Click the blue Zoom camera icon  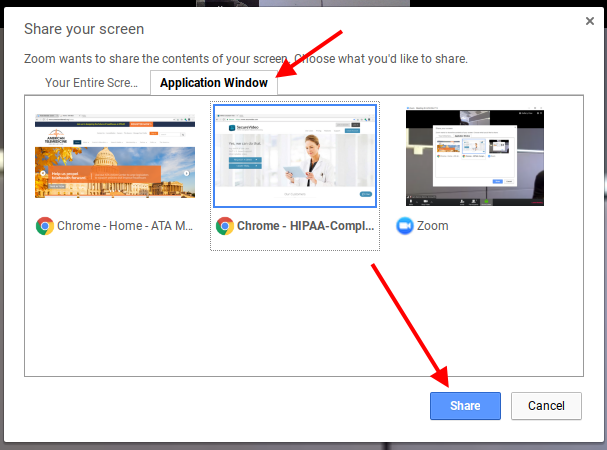(405, 226)
